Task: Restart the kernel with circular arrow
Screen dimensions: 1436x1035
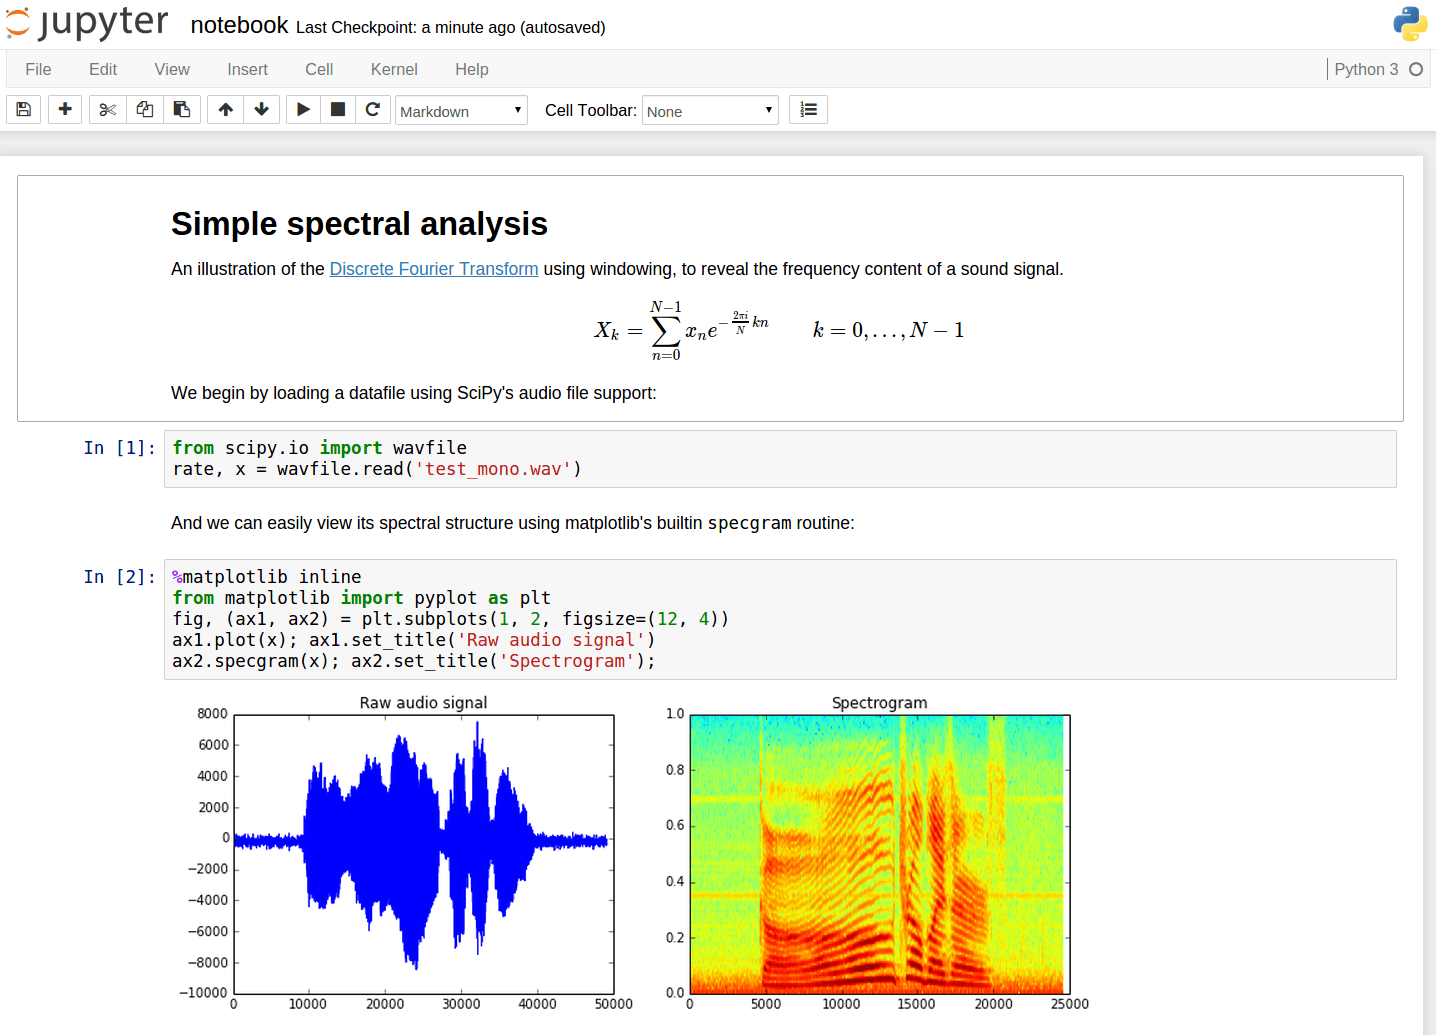Action: point(373,109)
